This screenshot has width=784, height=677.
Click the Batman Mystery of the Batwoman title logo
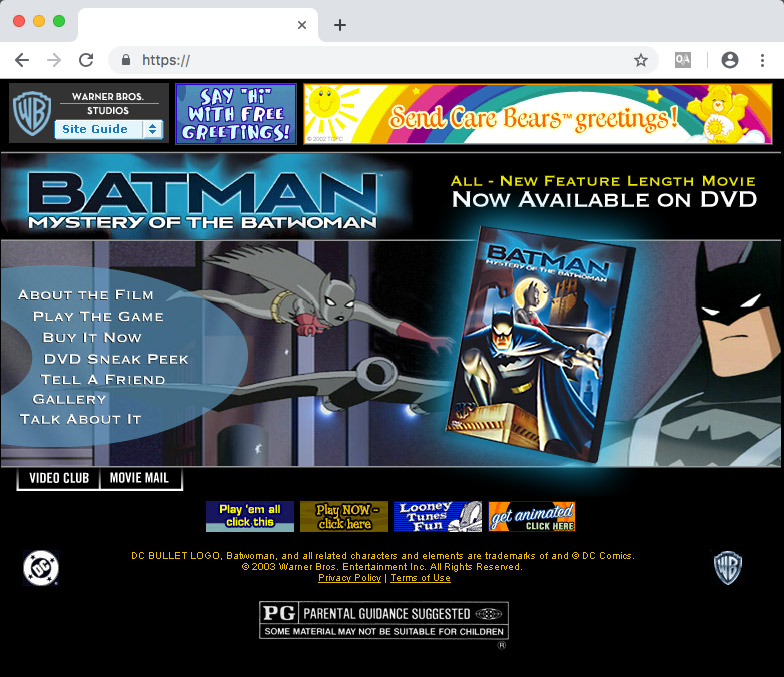click(x=202, y=200)
